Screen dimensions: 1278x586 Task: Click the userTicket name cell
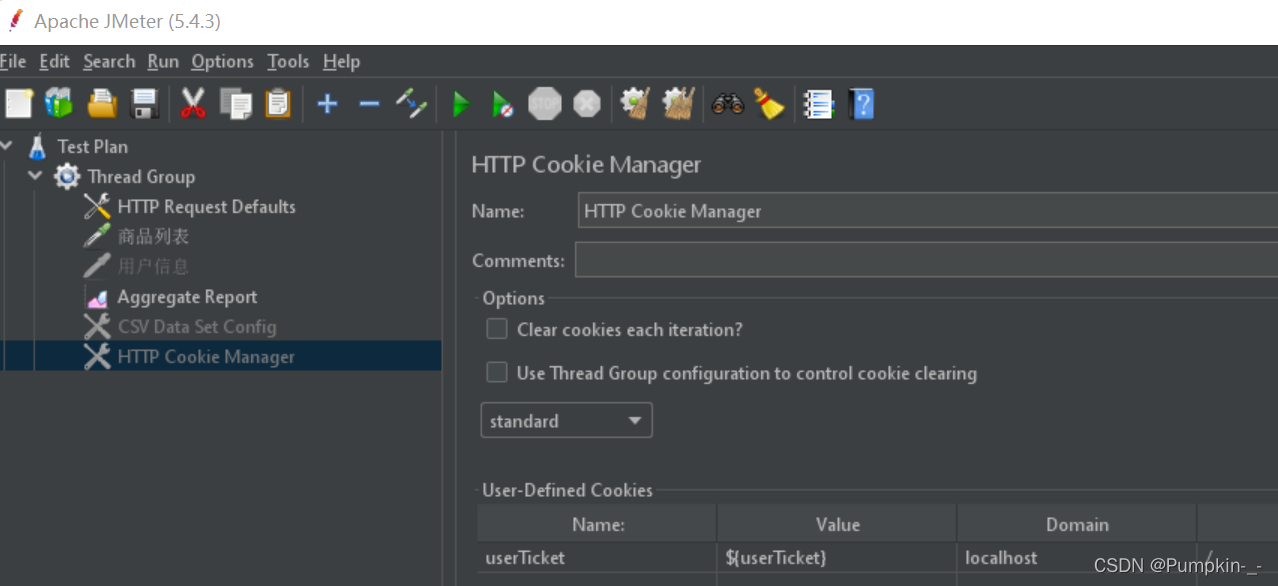point(597,558)
